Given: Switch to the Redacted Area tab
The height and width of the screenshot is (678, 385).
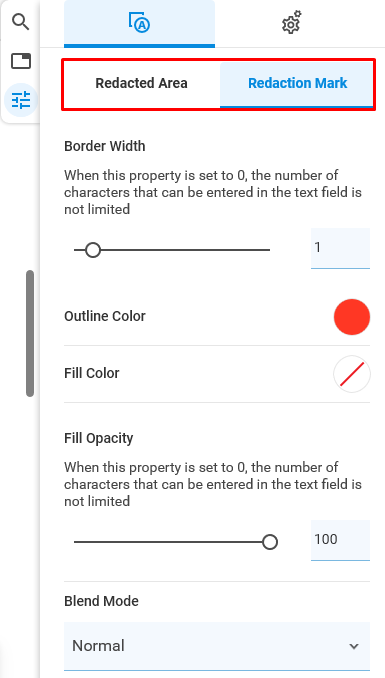Looking at the screenshot, I should coord(141,83).
